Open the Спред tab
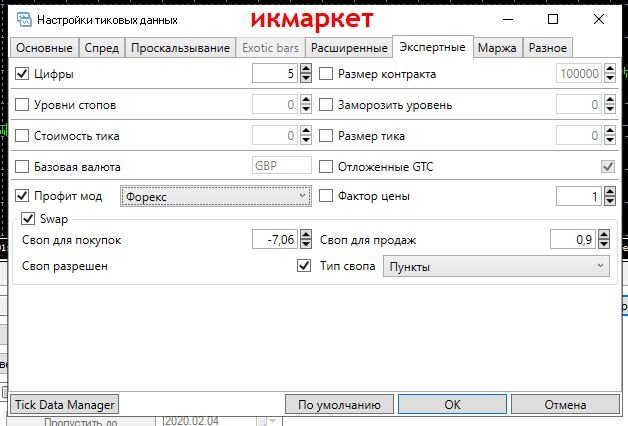 point(102,48)
